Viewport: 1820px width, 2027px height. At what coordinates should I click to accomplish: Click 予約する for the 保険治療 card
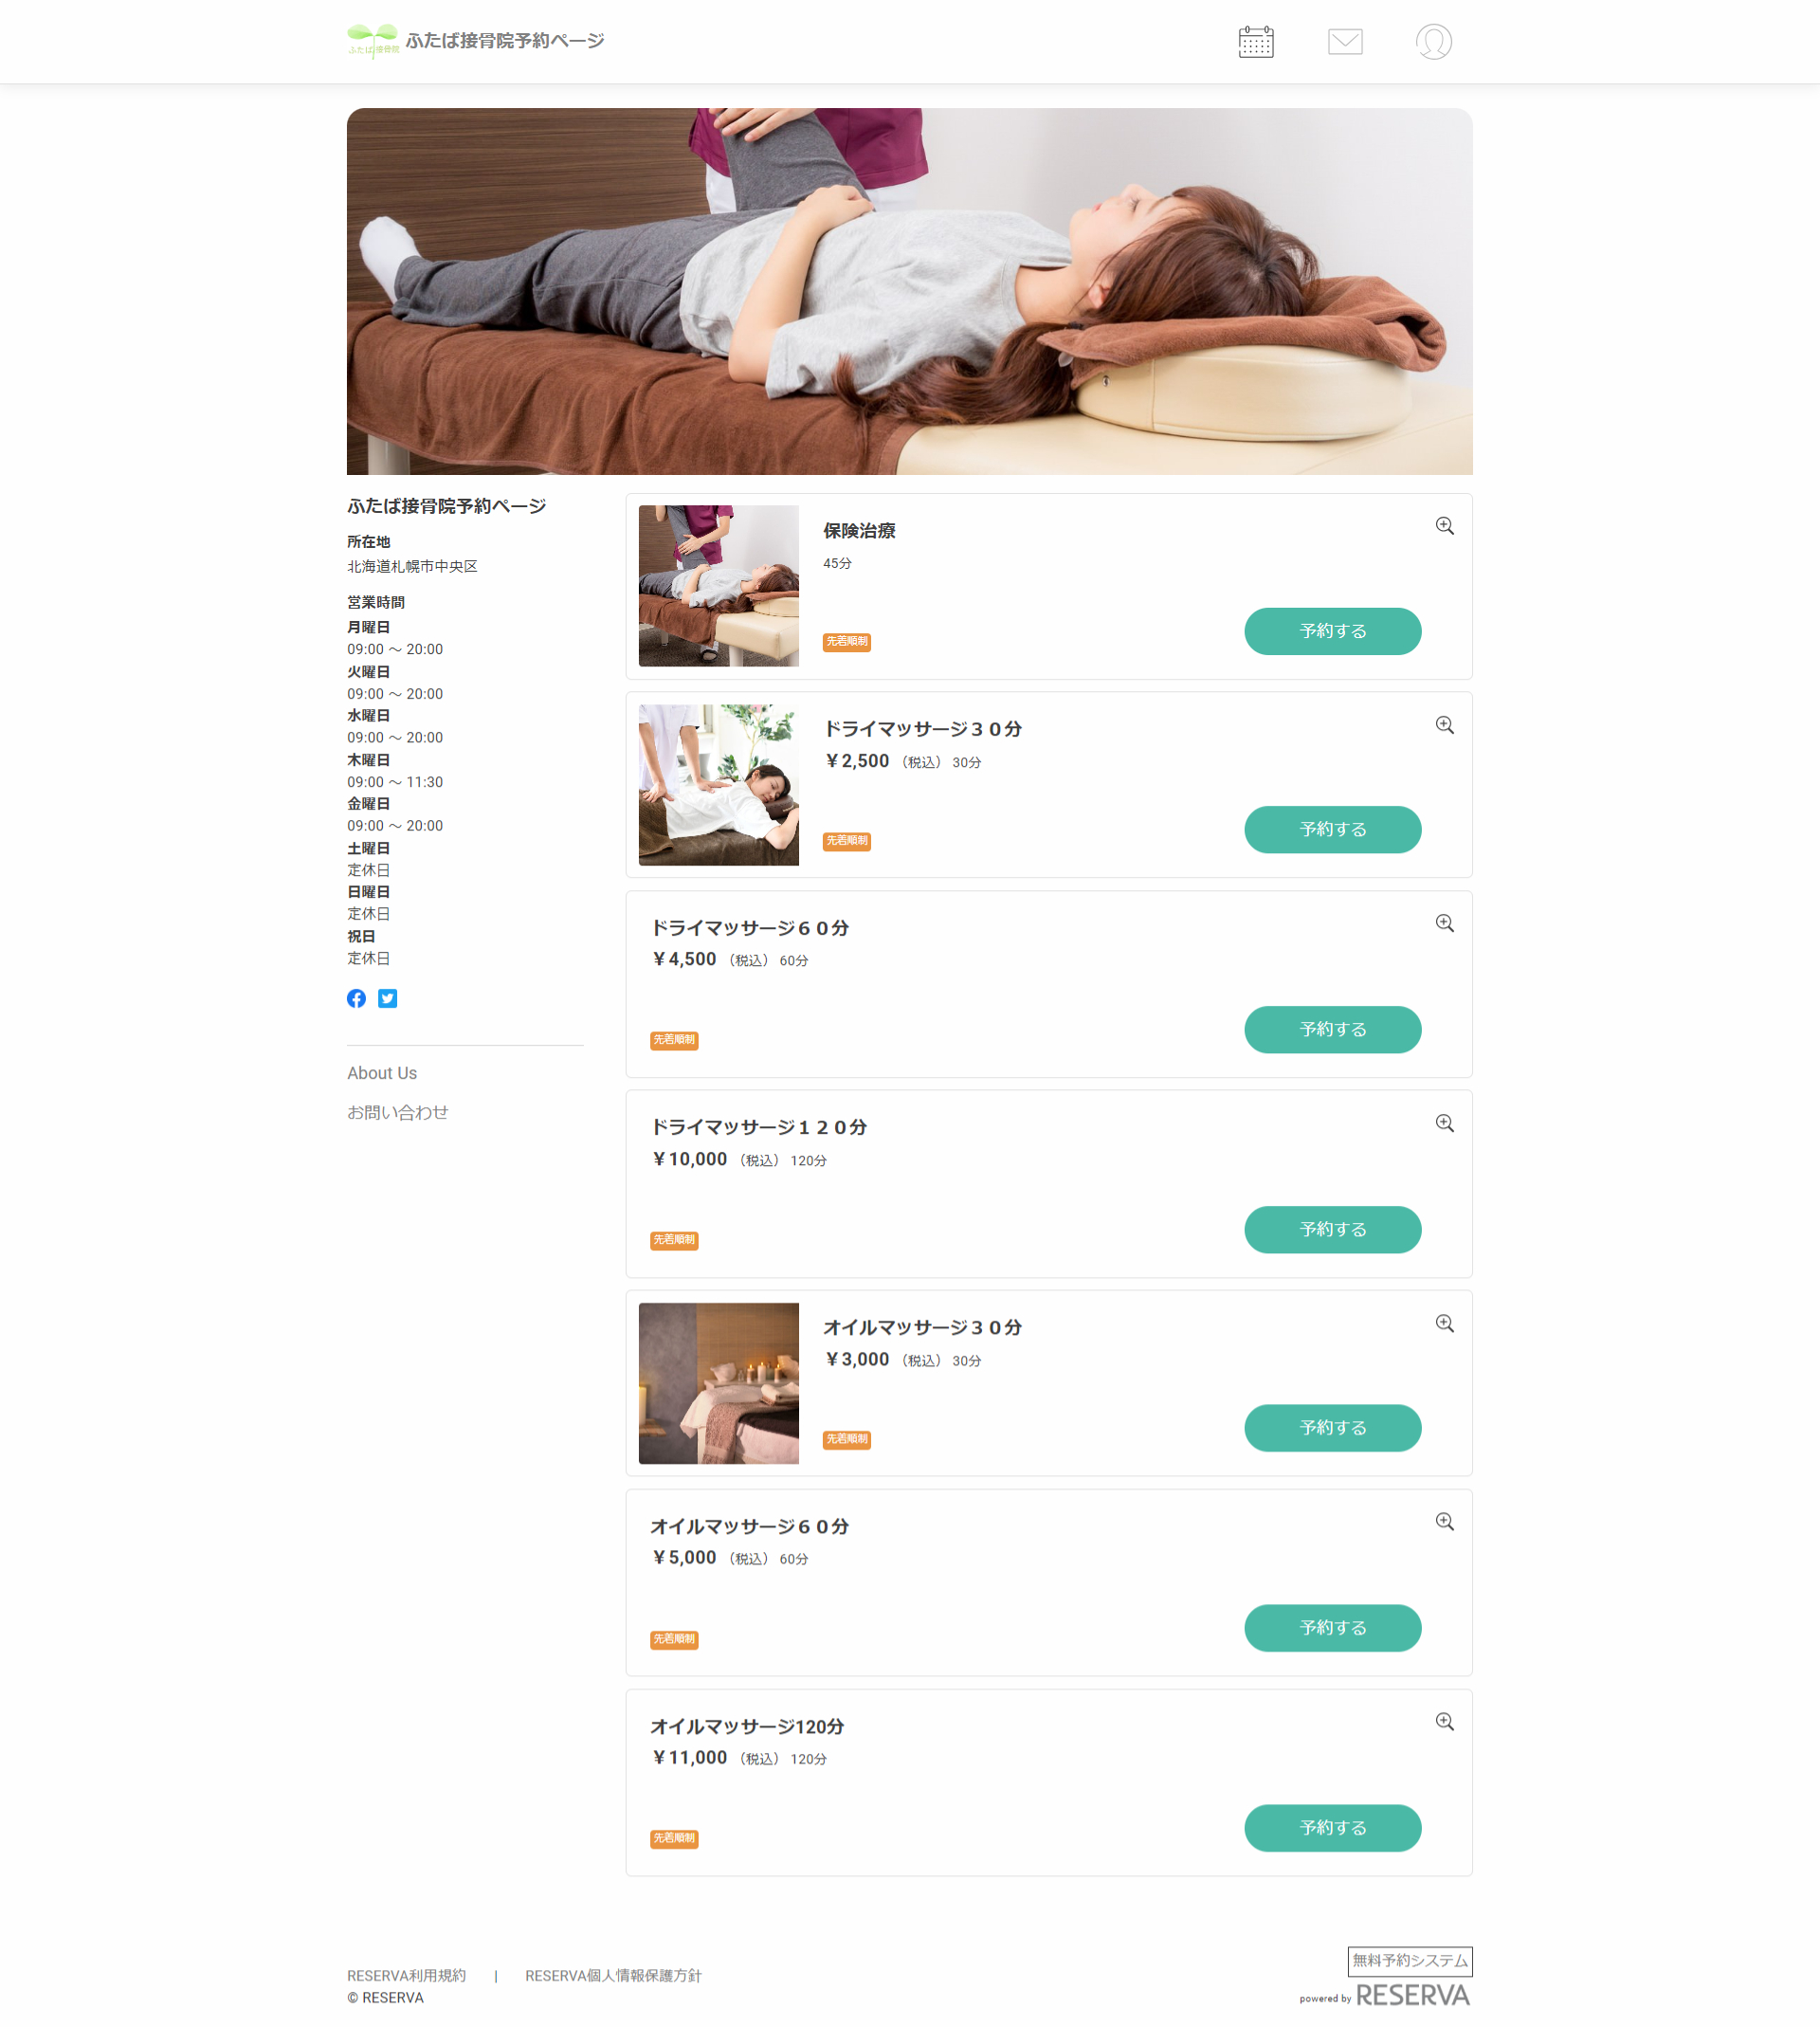pyautogui.click(x=1332, y=631)
